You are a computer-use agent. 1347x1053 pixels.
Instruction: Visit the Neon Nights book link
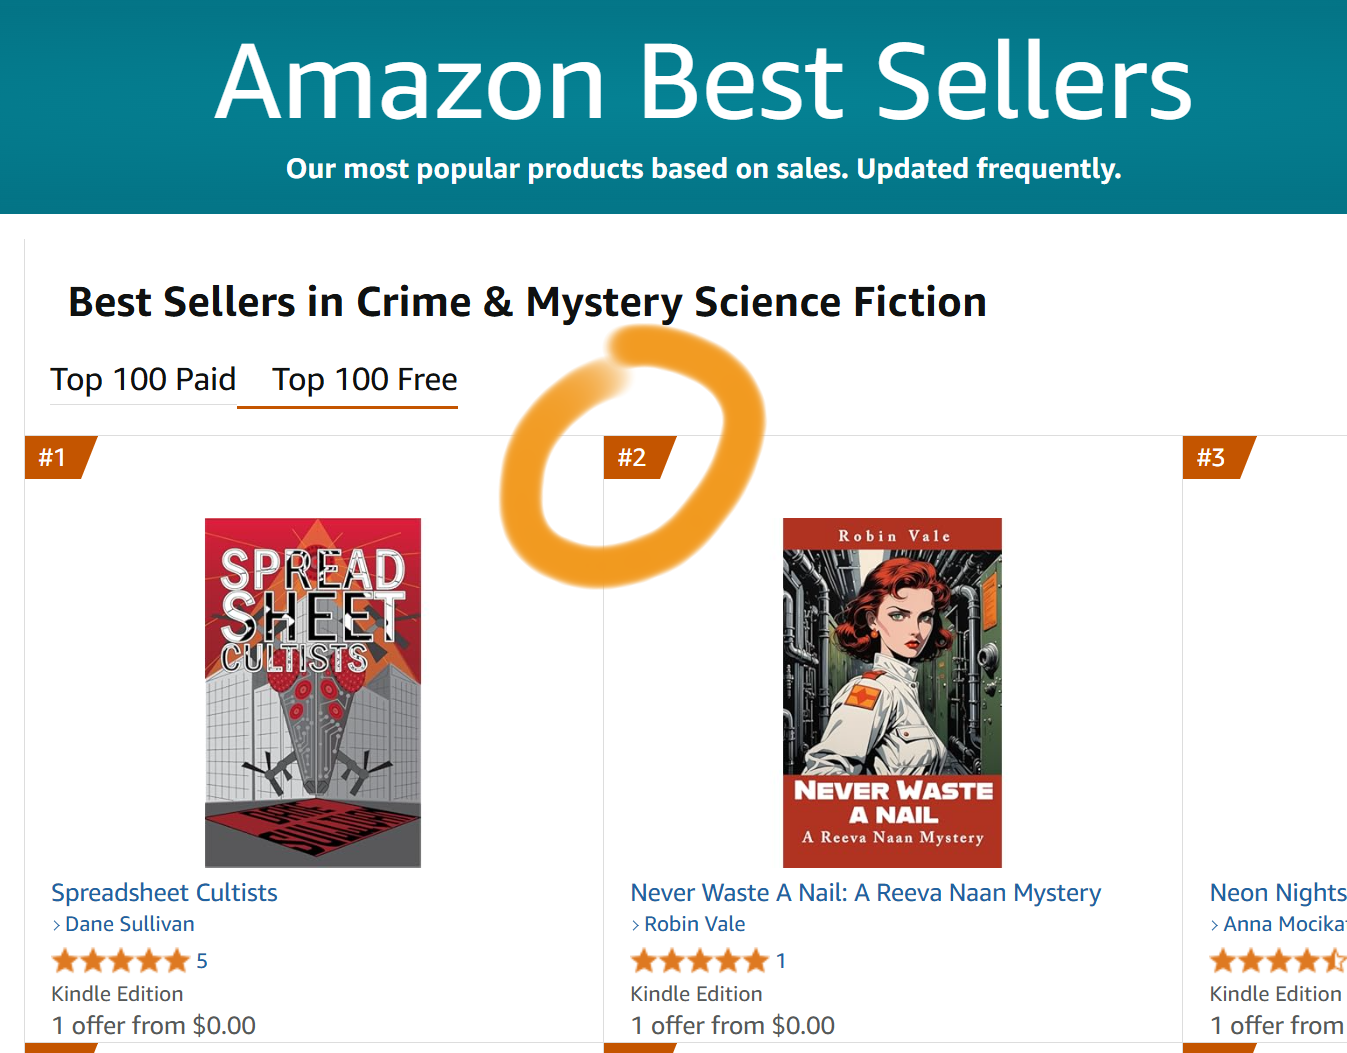point(1277,893)
